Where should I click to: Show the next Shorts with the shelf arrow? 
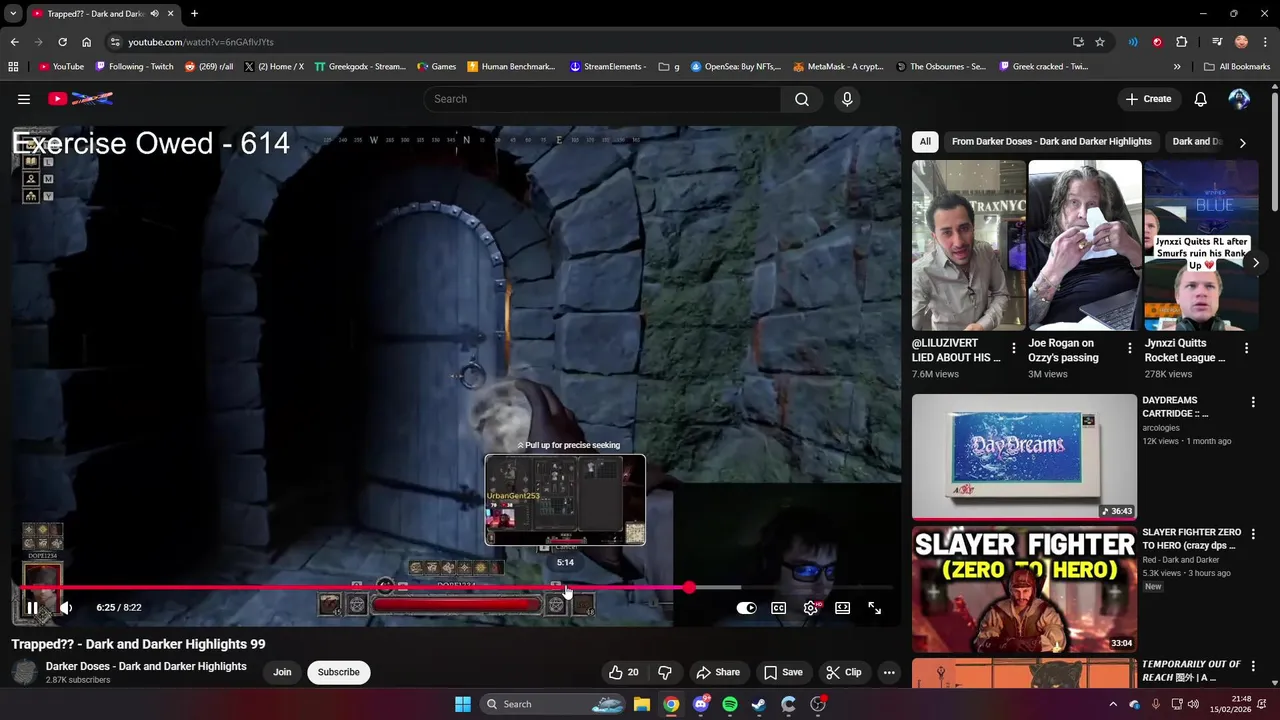click(x=1255, y=263)
